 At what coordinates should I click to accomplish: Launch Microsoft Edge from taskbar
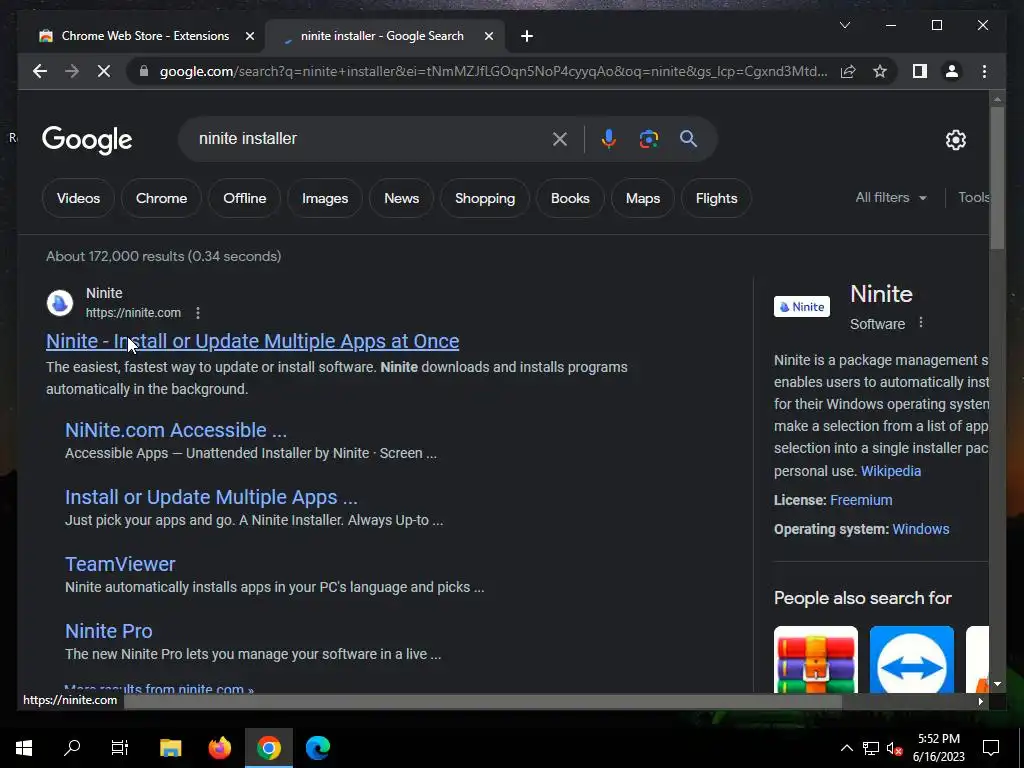[318, 748]
